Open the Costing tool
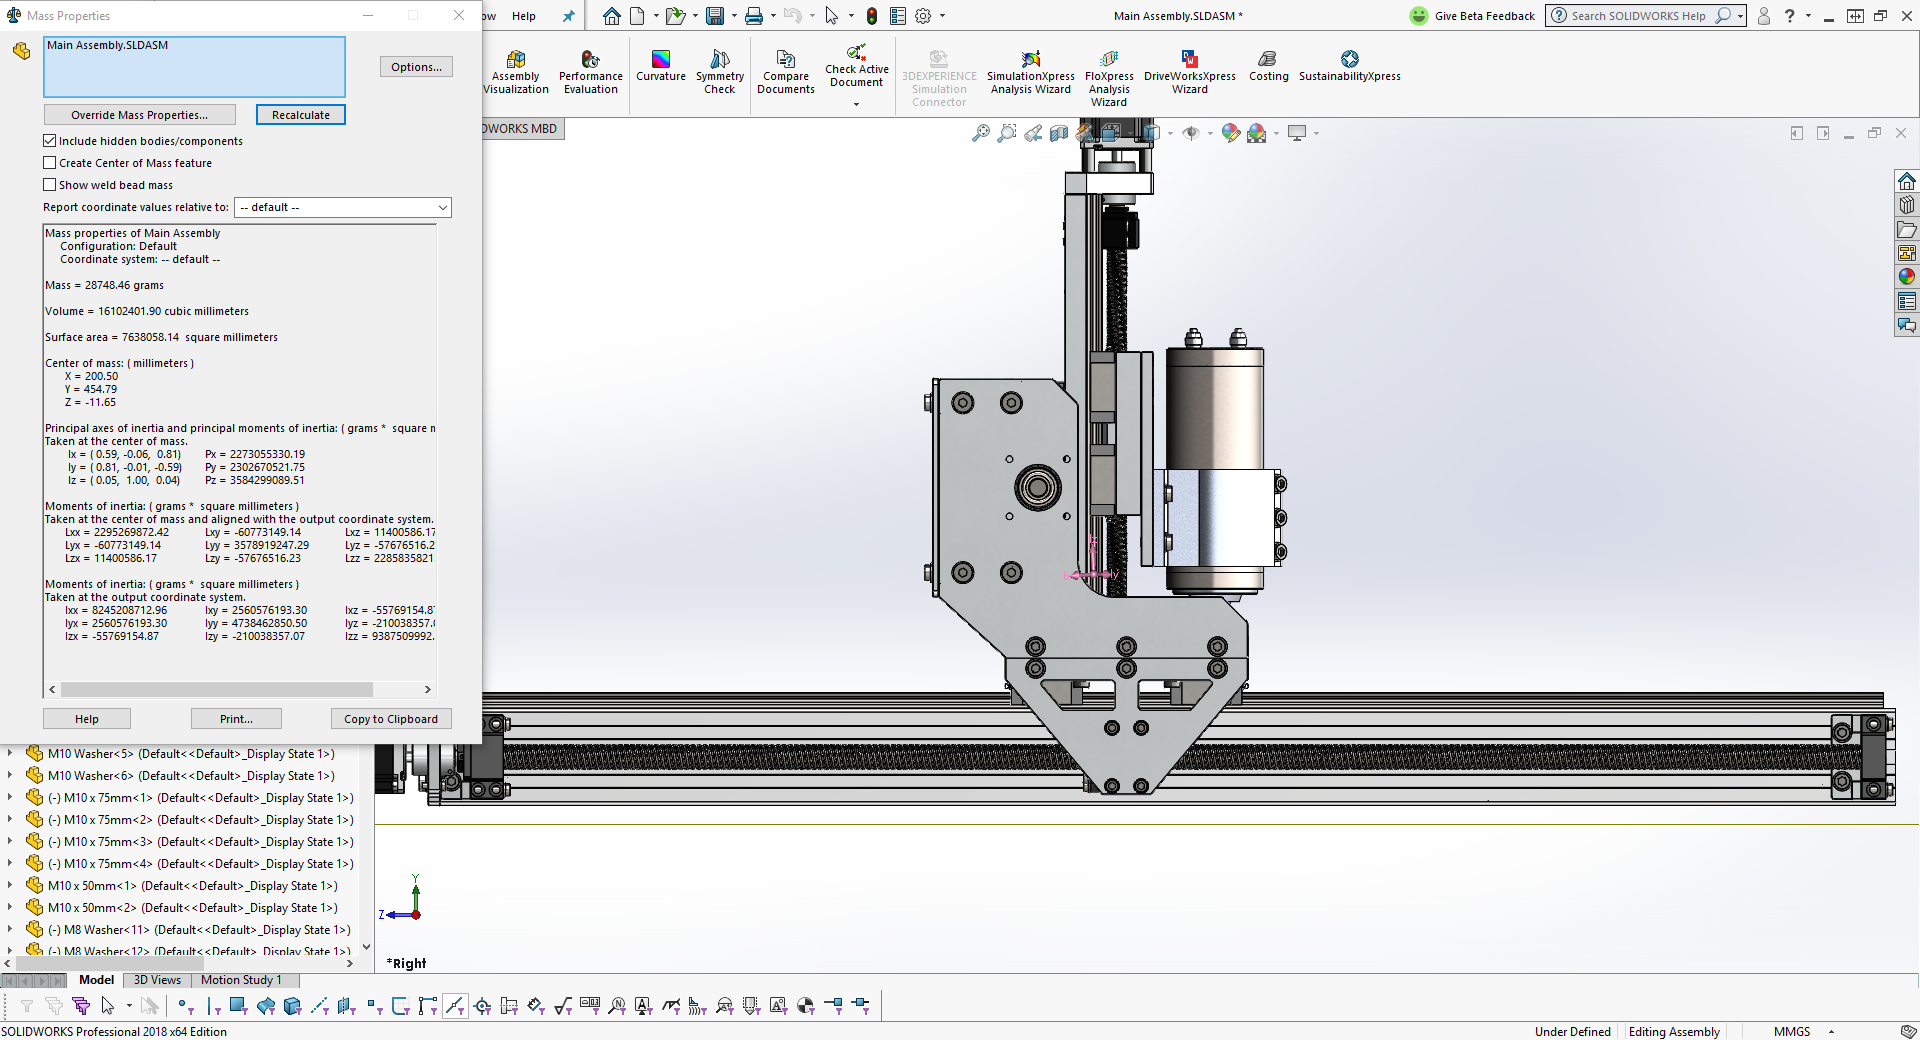 click(1268, 67)
